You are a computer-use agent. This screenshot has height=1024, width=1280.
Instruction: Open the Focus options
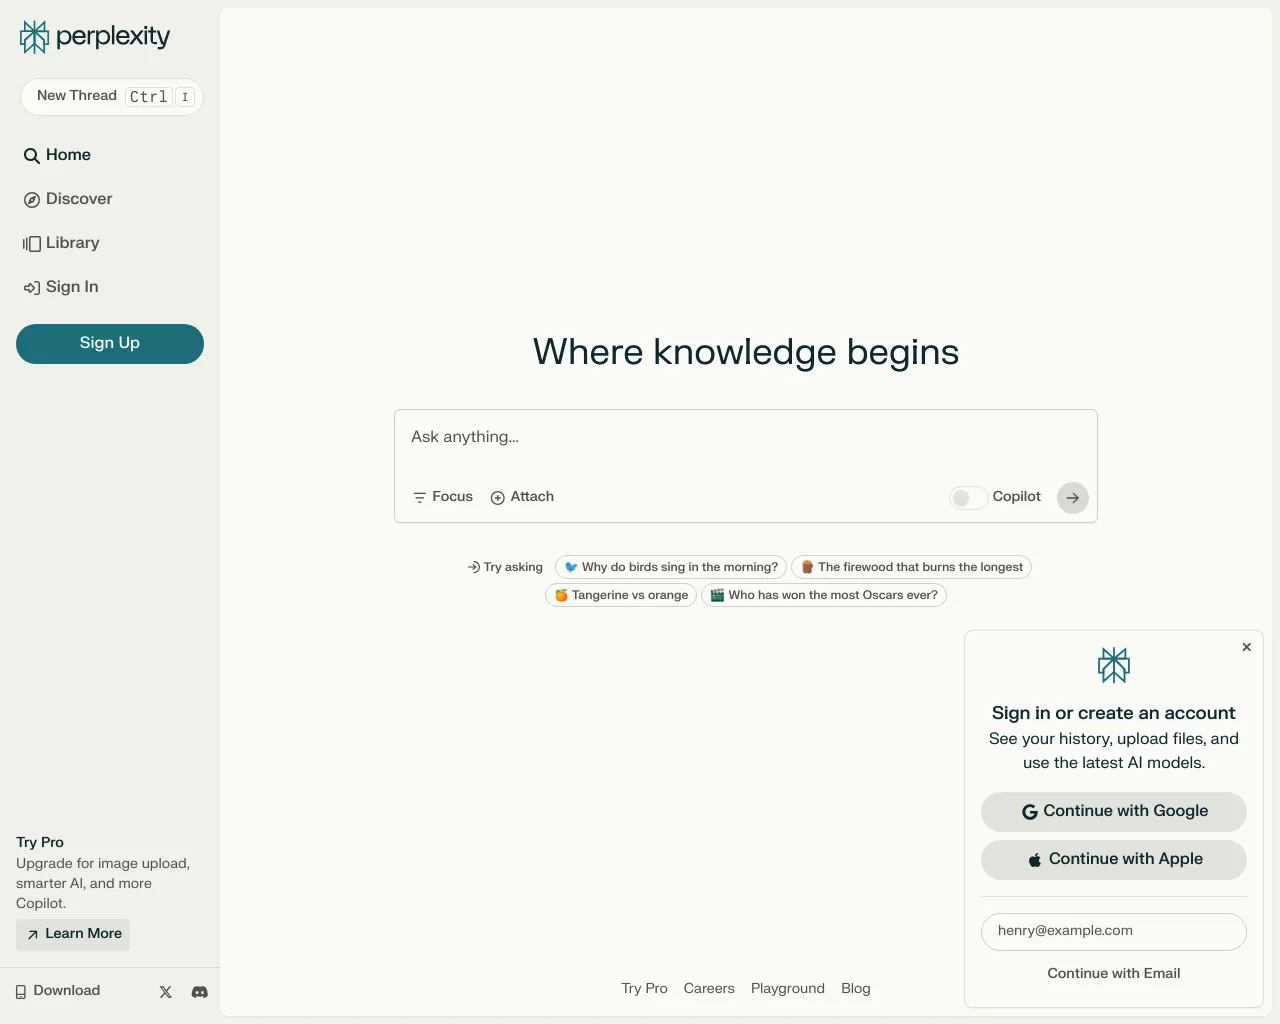tap(443, 497)
